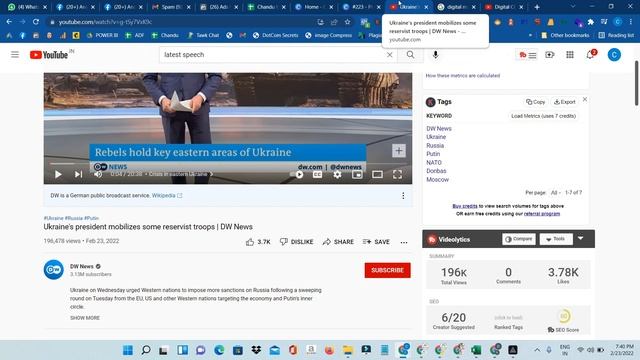This screenshot has width=640, height=360.
Task: Click the video progress bar
Action: [228, 163]
